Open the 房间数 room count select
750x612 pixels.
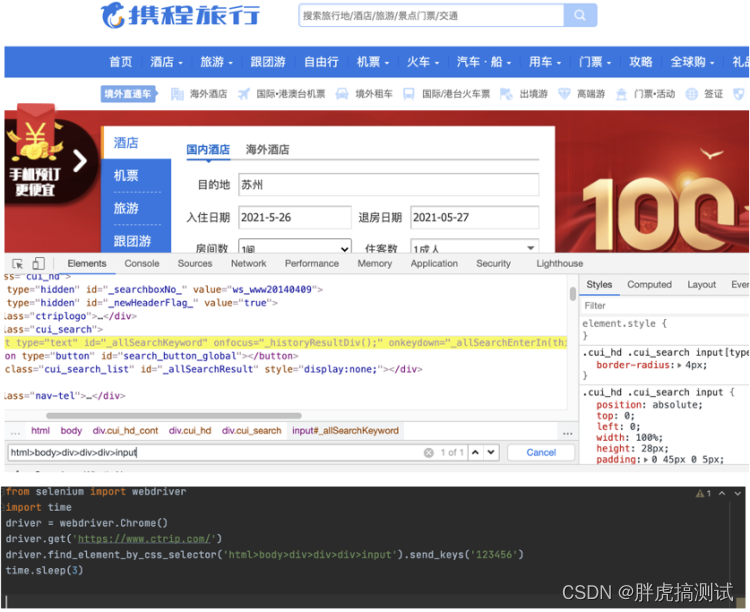pyautogui.click(x=295, y=246)
